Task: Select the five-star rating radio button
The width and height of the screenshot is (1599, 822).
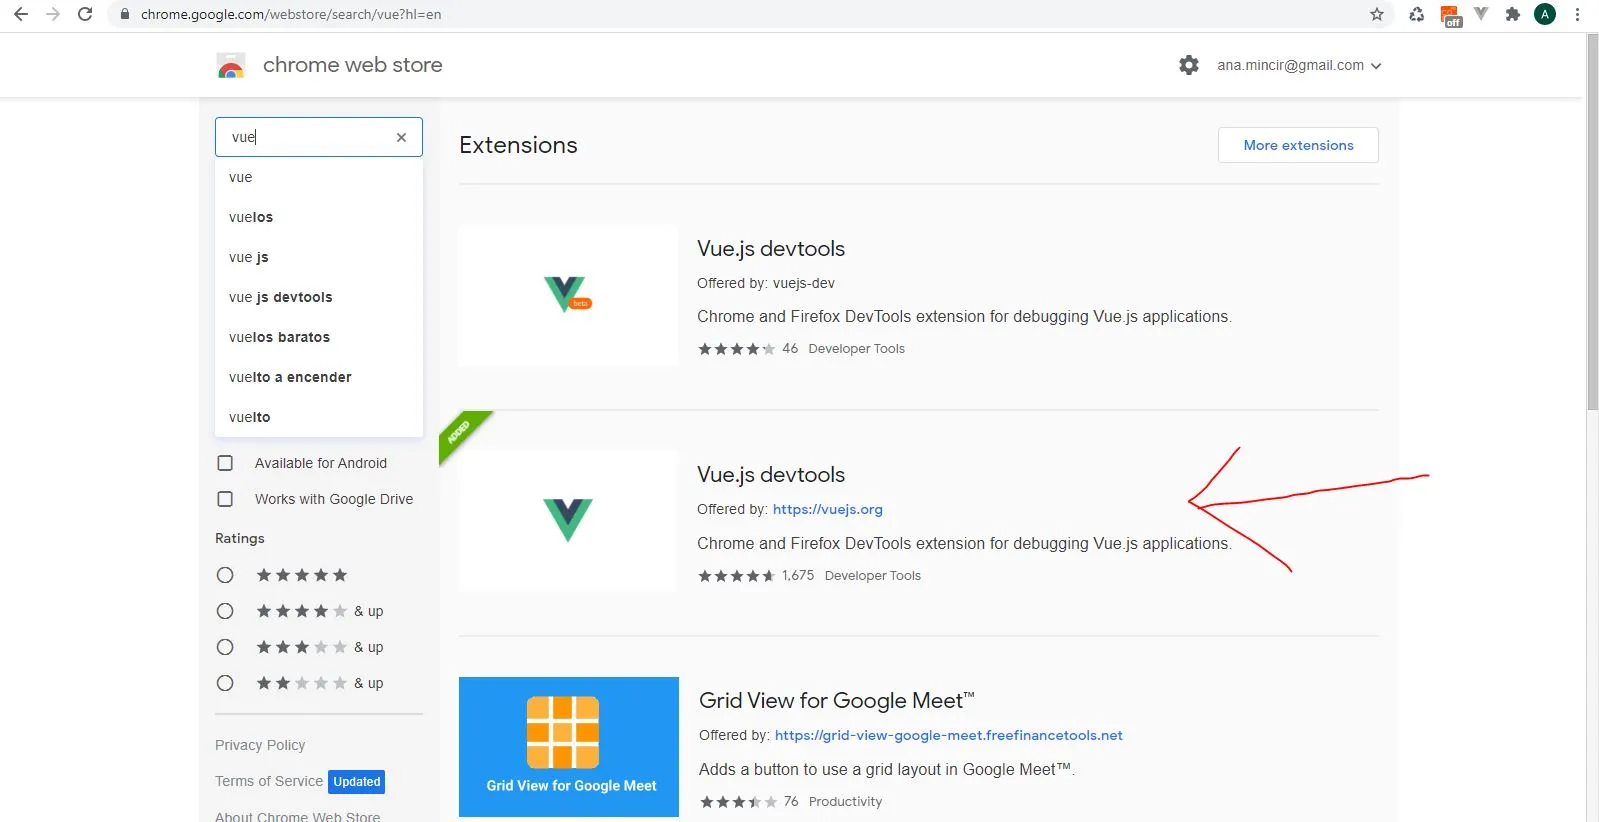Action: point(225,575)
